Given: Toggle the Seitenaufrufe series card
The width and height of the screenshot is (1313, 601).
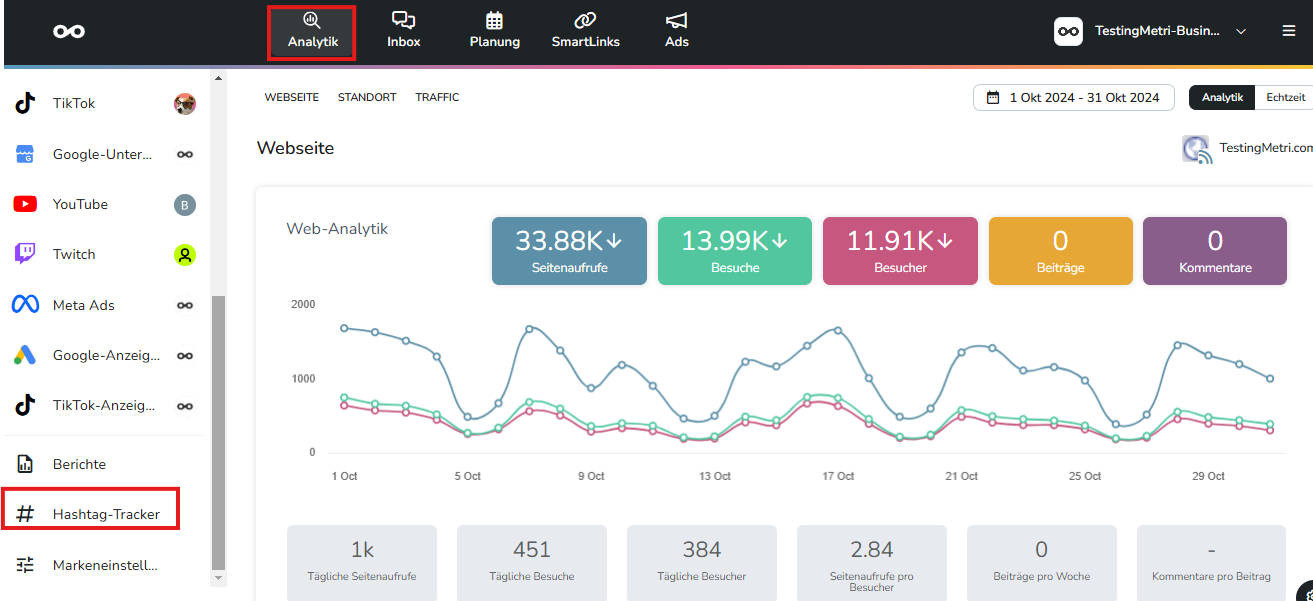Looking at the screenshot, I should [569, 251].
